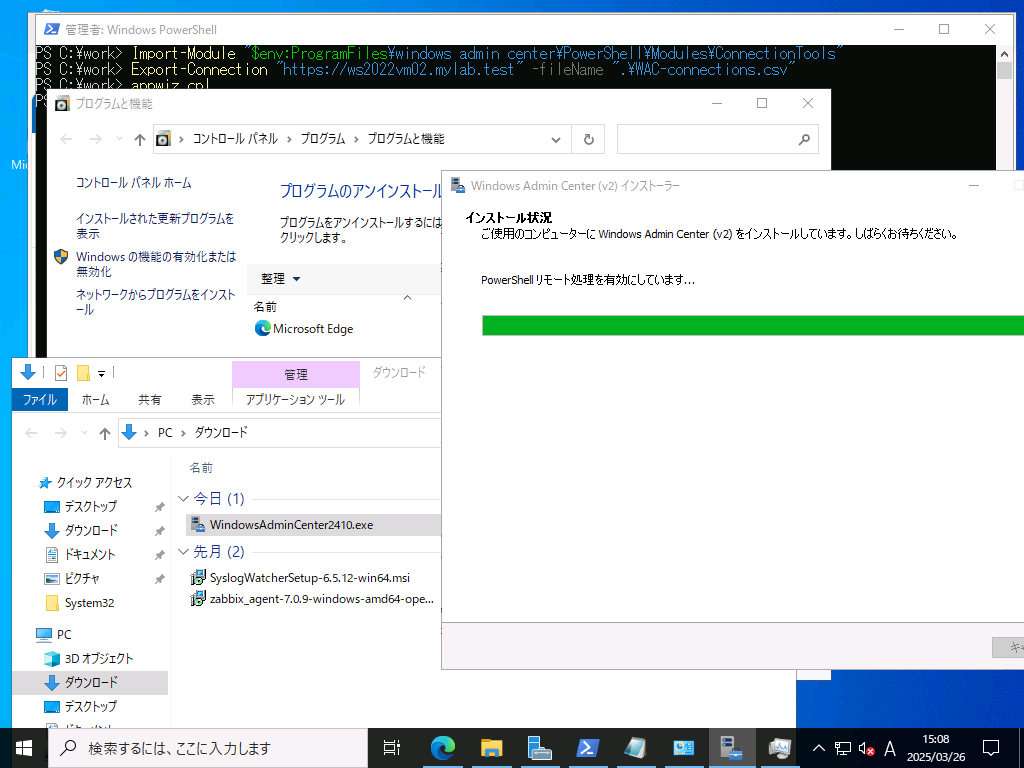1024x768 pixels.
Task: Click the search magnifier in Programs and Features
Action: 804,139
